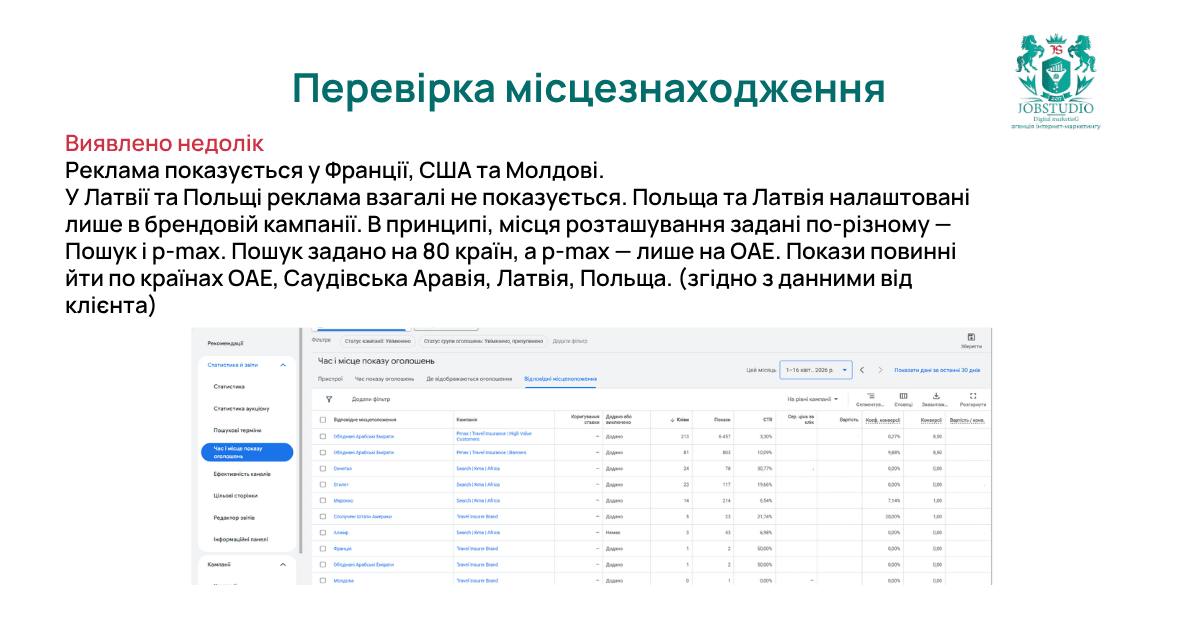Tick the checkbox for the Молдова row

coord(322,580)
